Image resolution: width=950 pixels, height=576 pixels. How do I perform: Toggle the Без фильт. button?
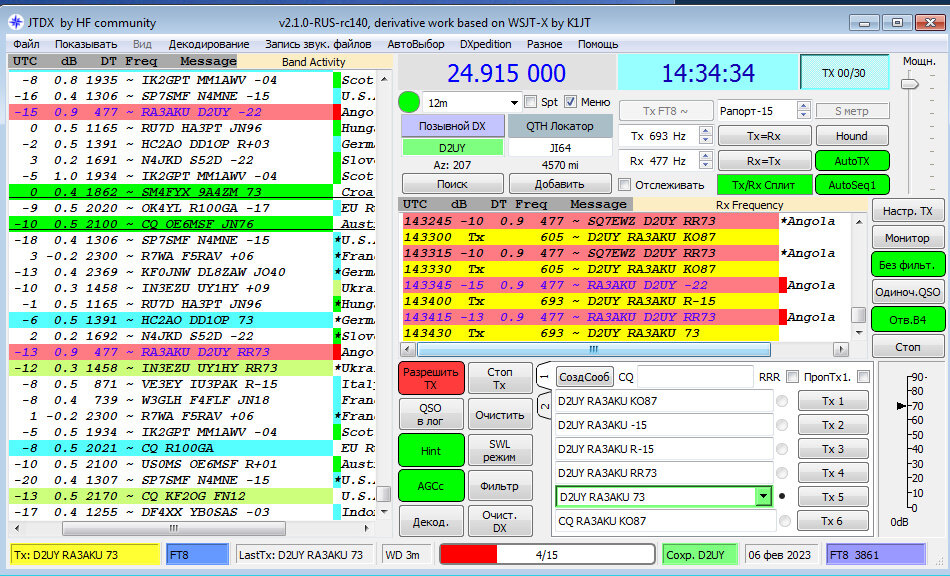coord(908,265)
